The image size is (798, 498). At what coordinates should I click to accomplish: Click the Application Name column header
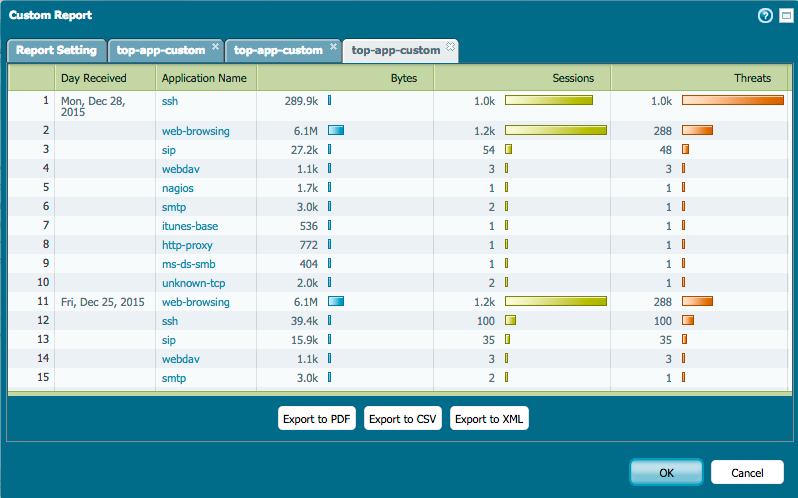coord(205,78)
